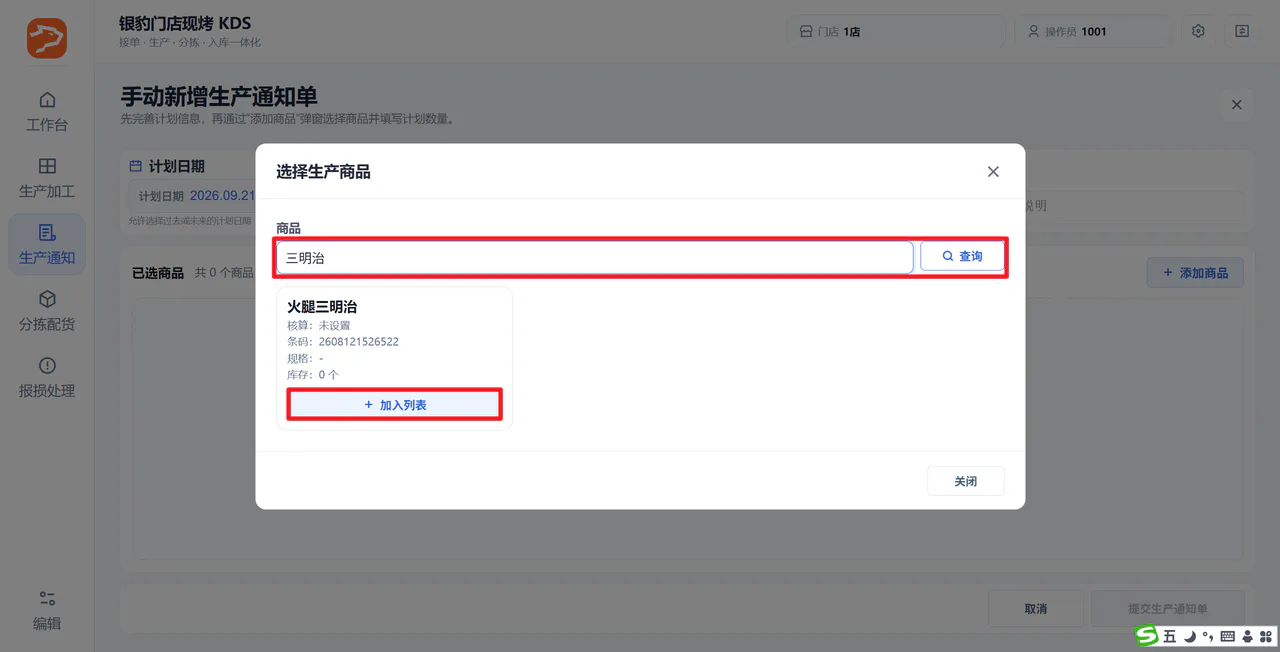Click the 取消 button at bottom

(x=1036, y=609)
